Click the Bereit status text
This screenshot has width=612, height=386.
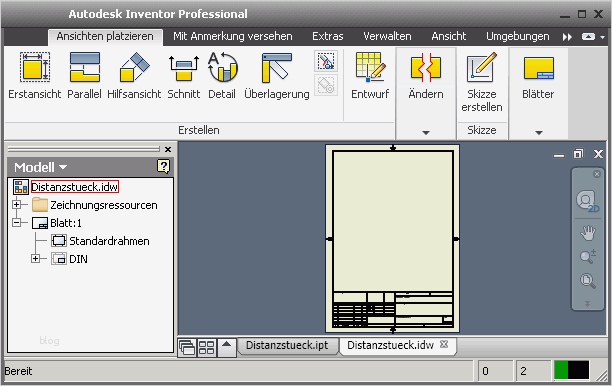pos(18,371)
